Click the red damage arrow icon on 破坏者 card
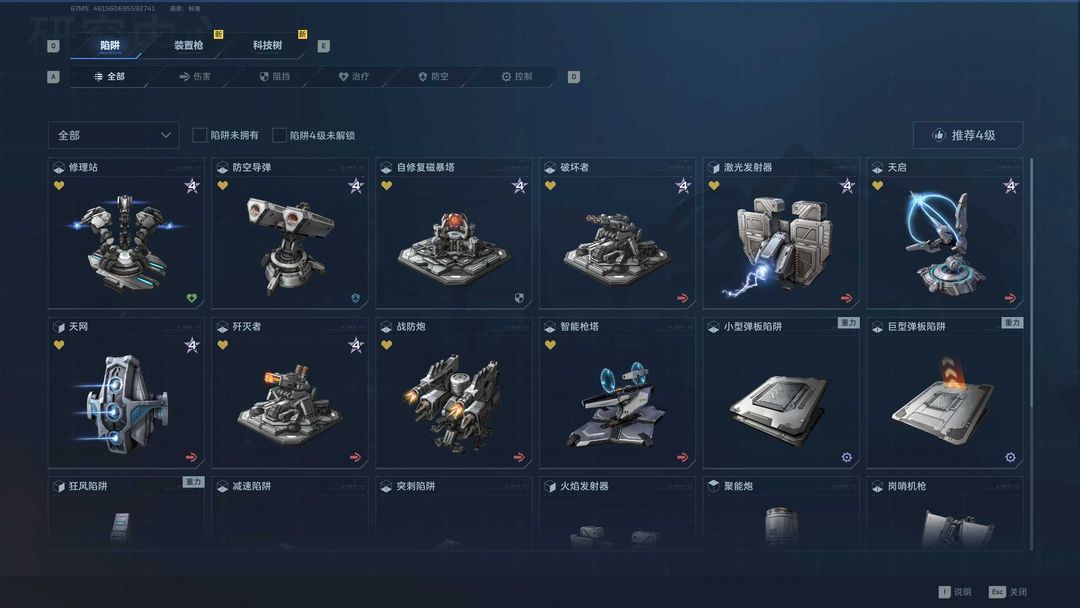This screenshot has height=608, width=1080. tap(683, 298)
